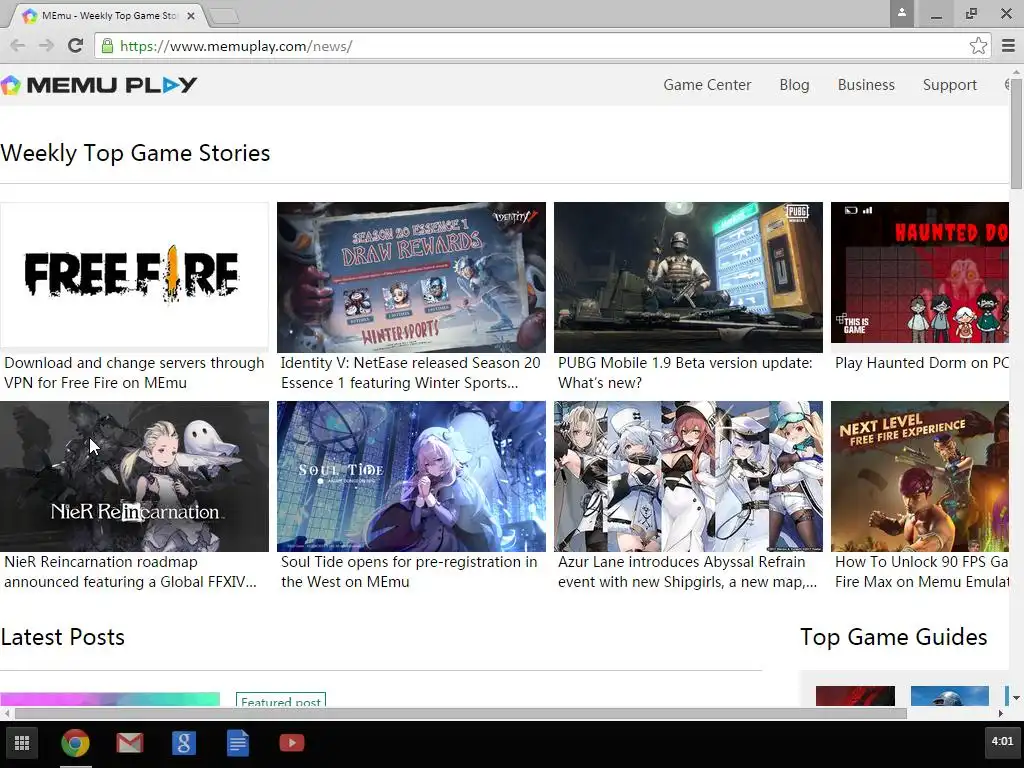The height and width of the screenshot is (768, 1024).
Task: Click the scroll-left arrow of horizontal scrollbar
Action: tap(7, 714)
